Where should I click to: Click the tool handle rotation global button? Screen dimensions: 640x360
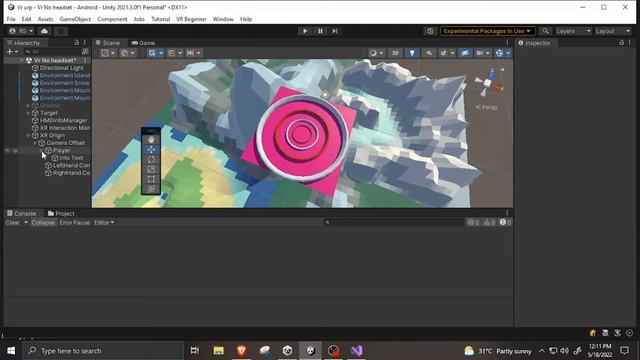click(127, 53)
